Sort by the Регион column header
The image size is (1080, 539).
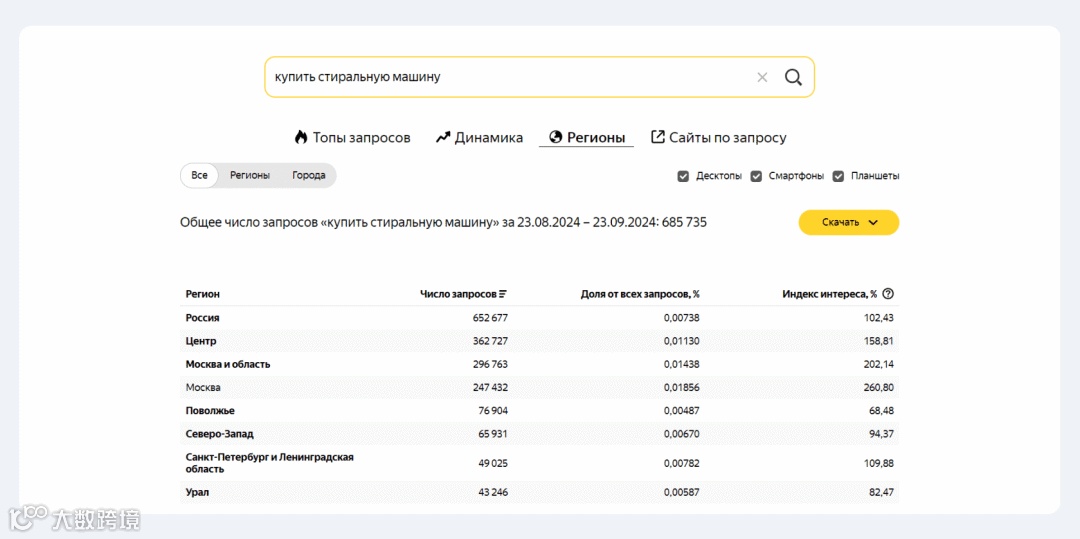(x=202, y=294)
